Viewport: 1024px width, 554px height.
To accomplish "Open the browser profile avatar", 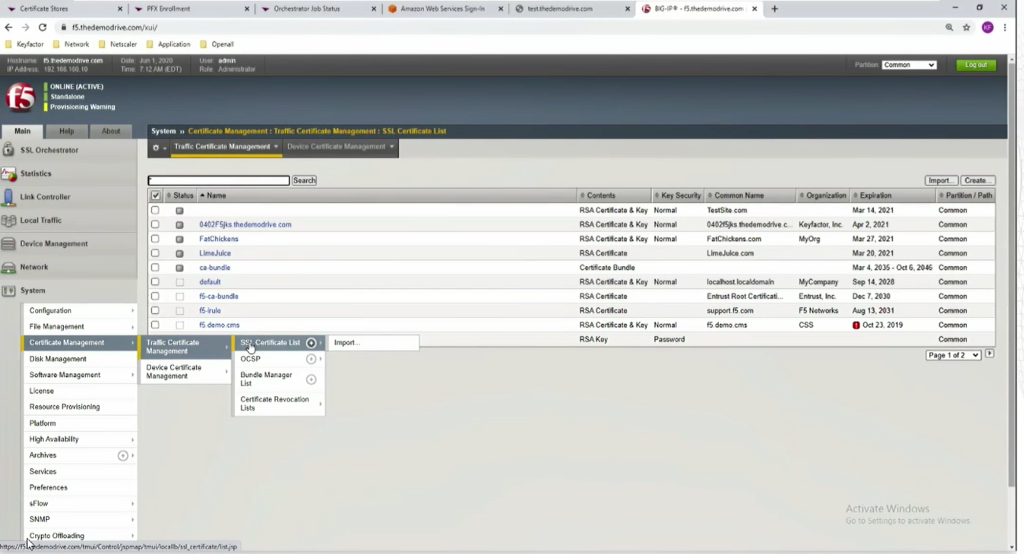I will tap(987, 27).
